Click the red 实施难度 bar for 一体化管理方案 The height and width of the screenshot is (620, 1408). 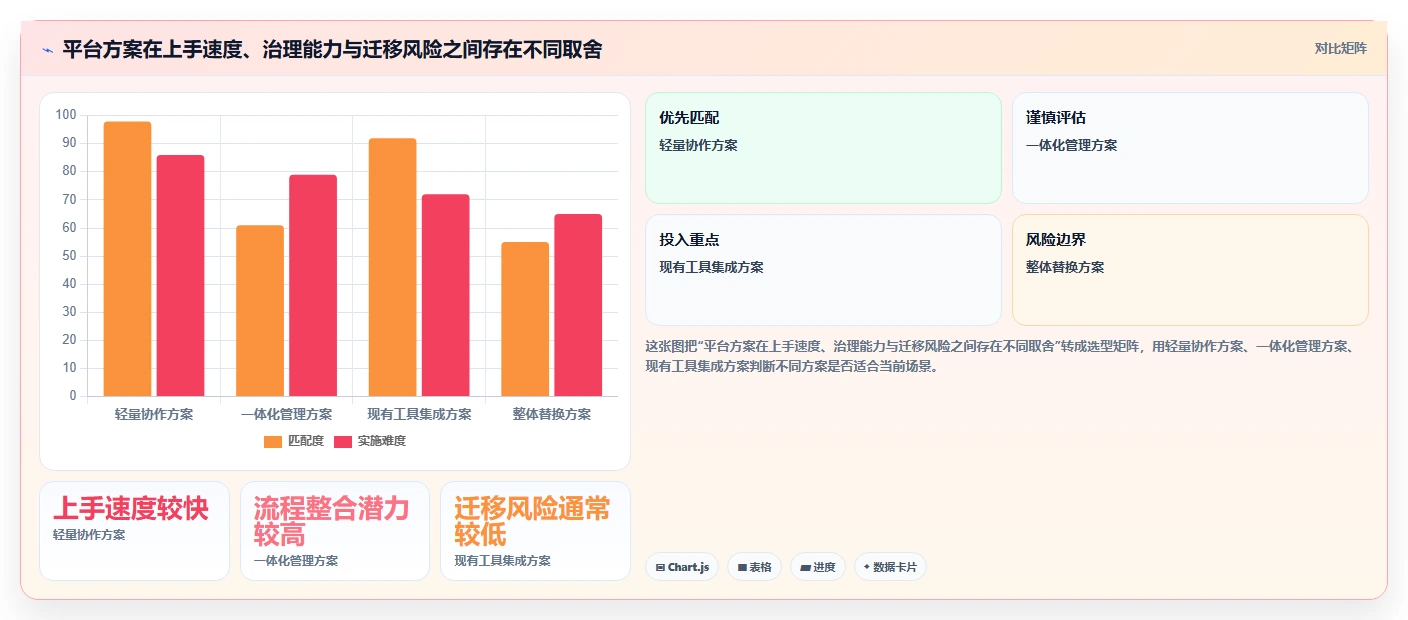pyautogui.click(x=313, y=286)
